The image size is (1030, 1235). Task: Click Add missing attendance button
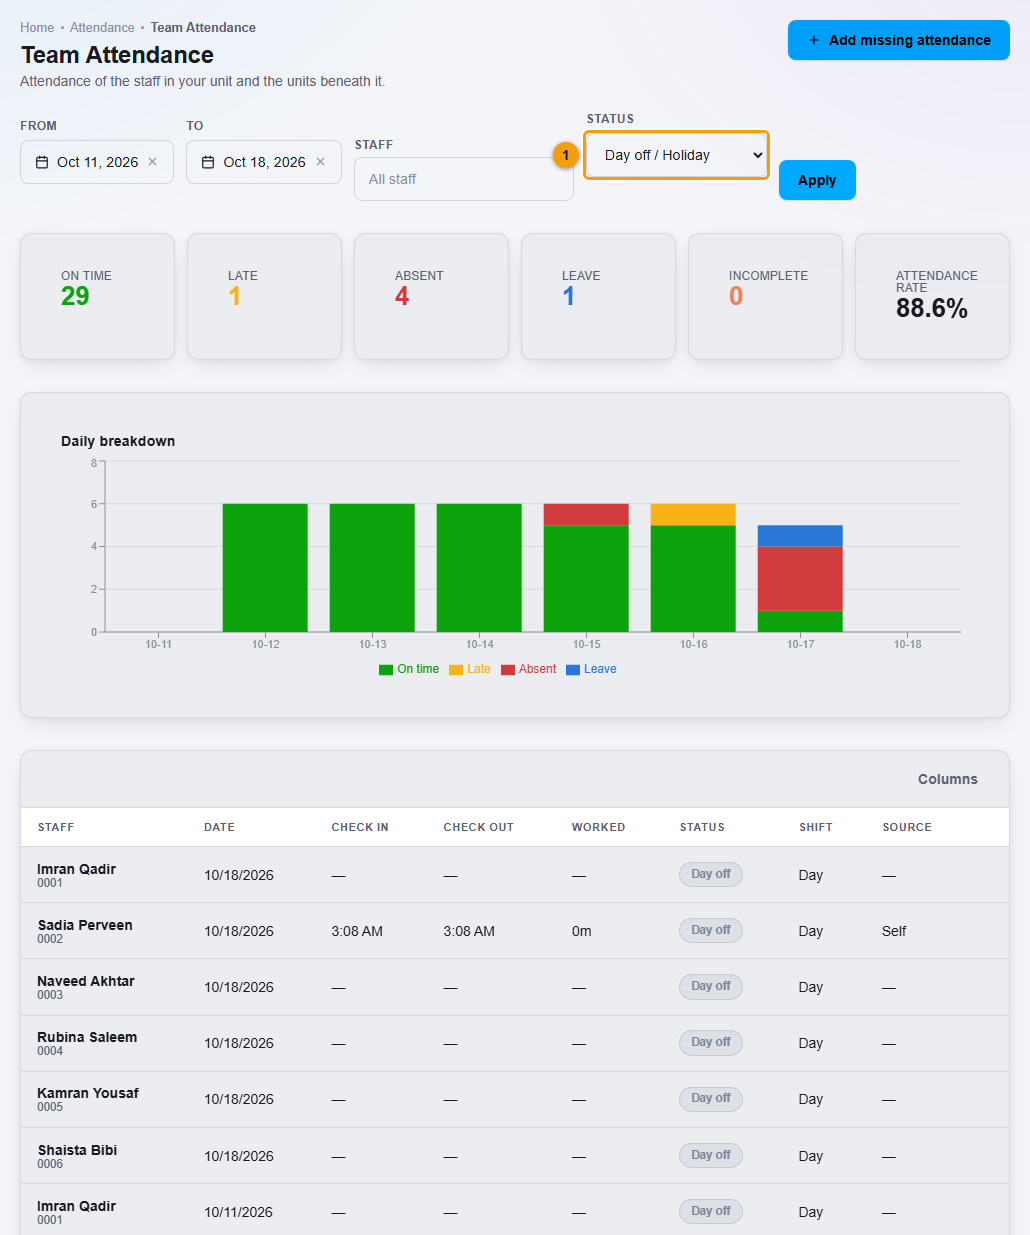899,40
